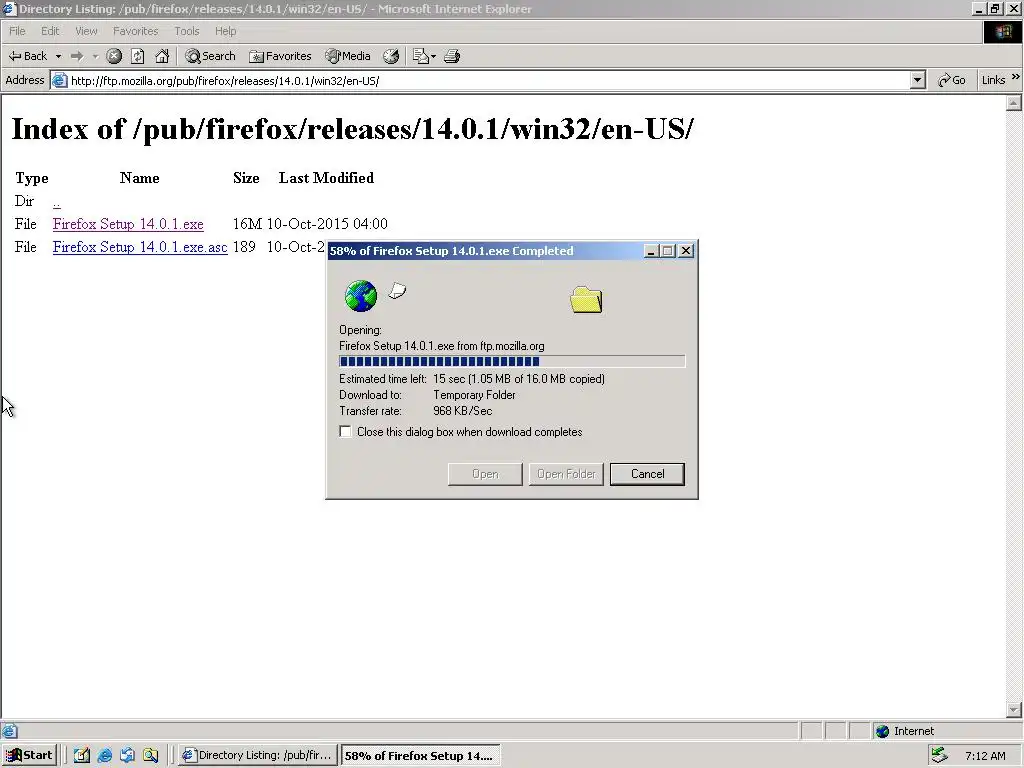
Task: Click the IE icon in window title bar
Action: tap(9, 8)
